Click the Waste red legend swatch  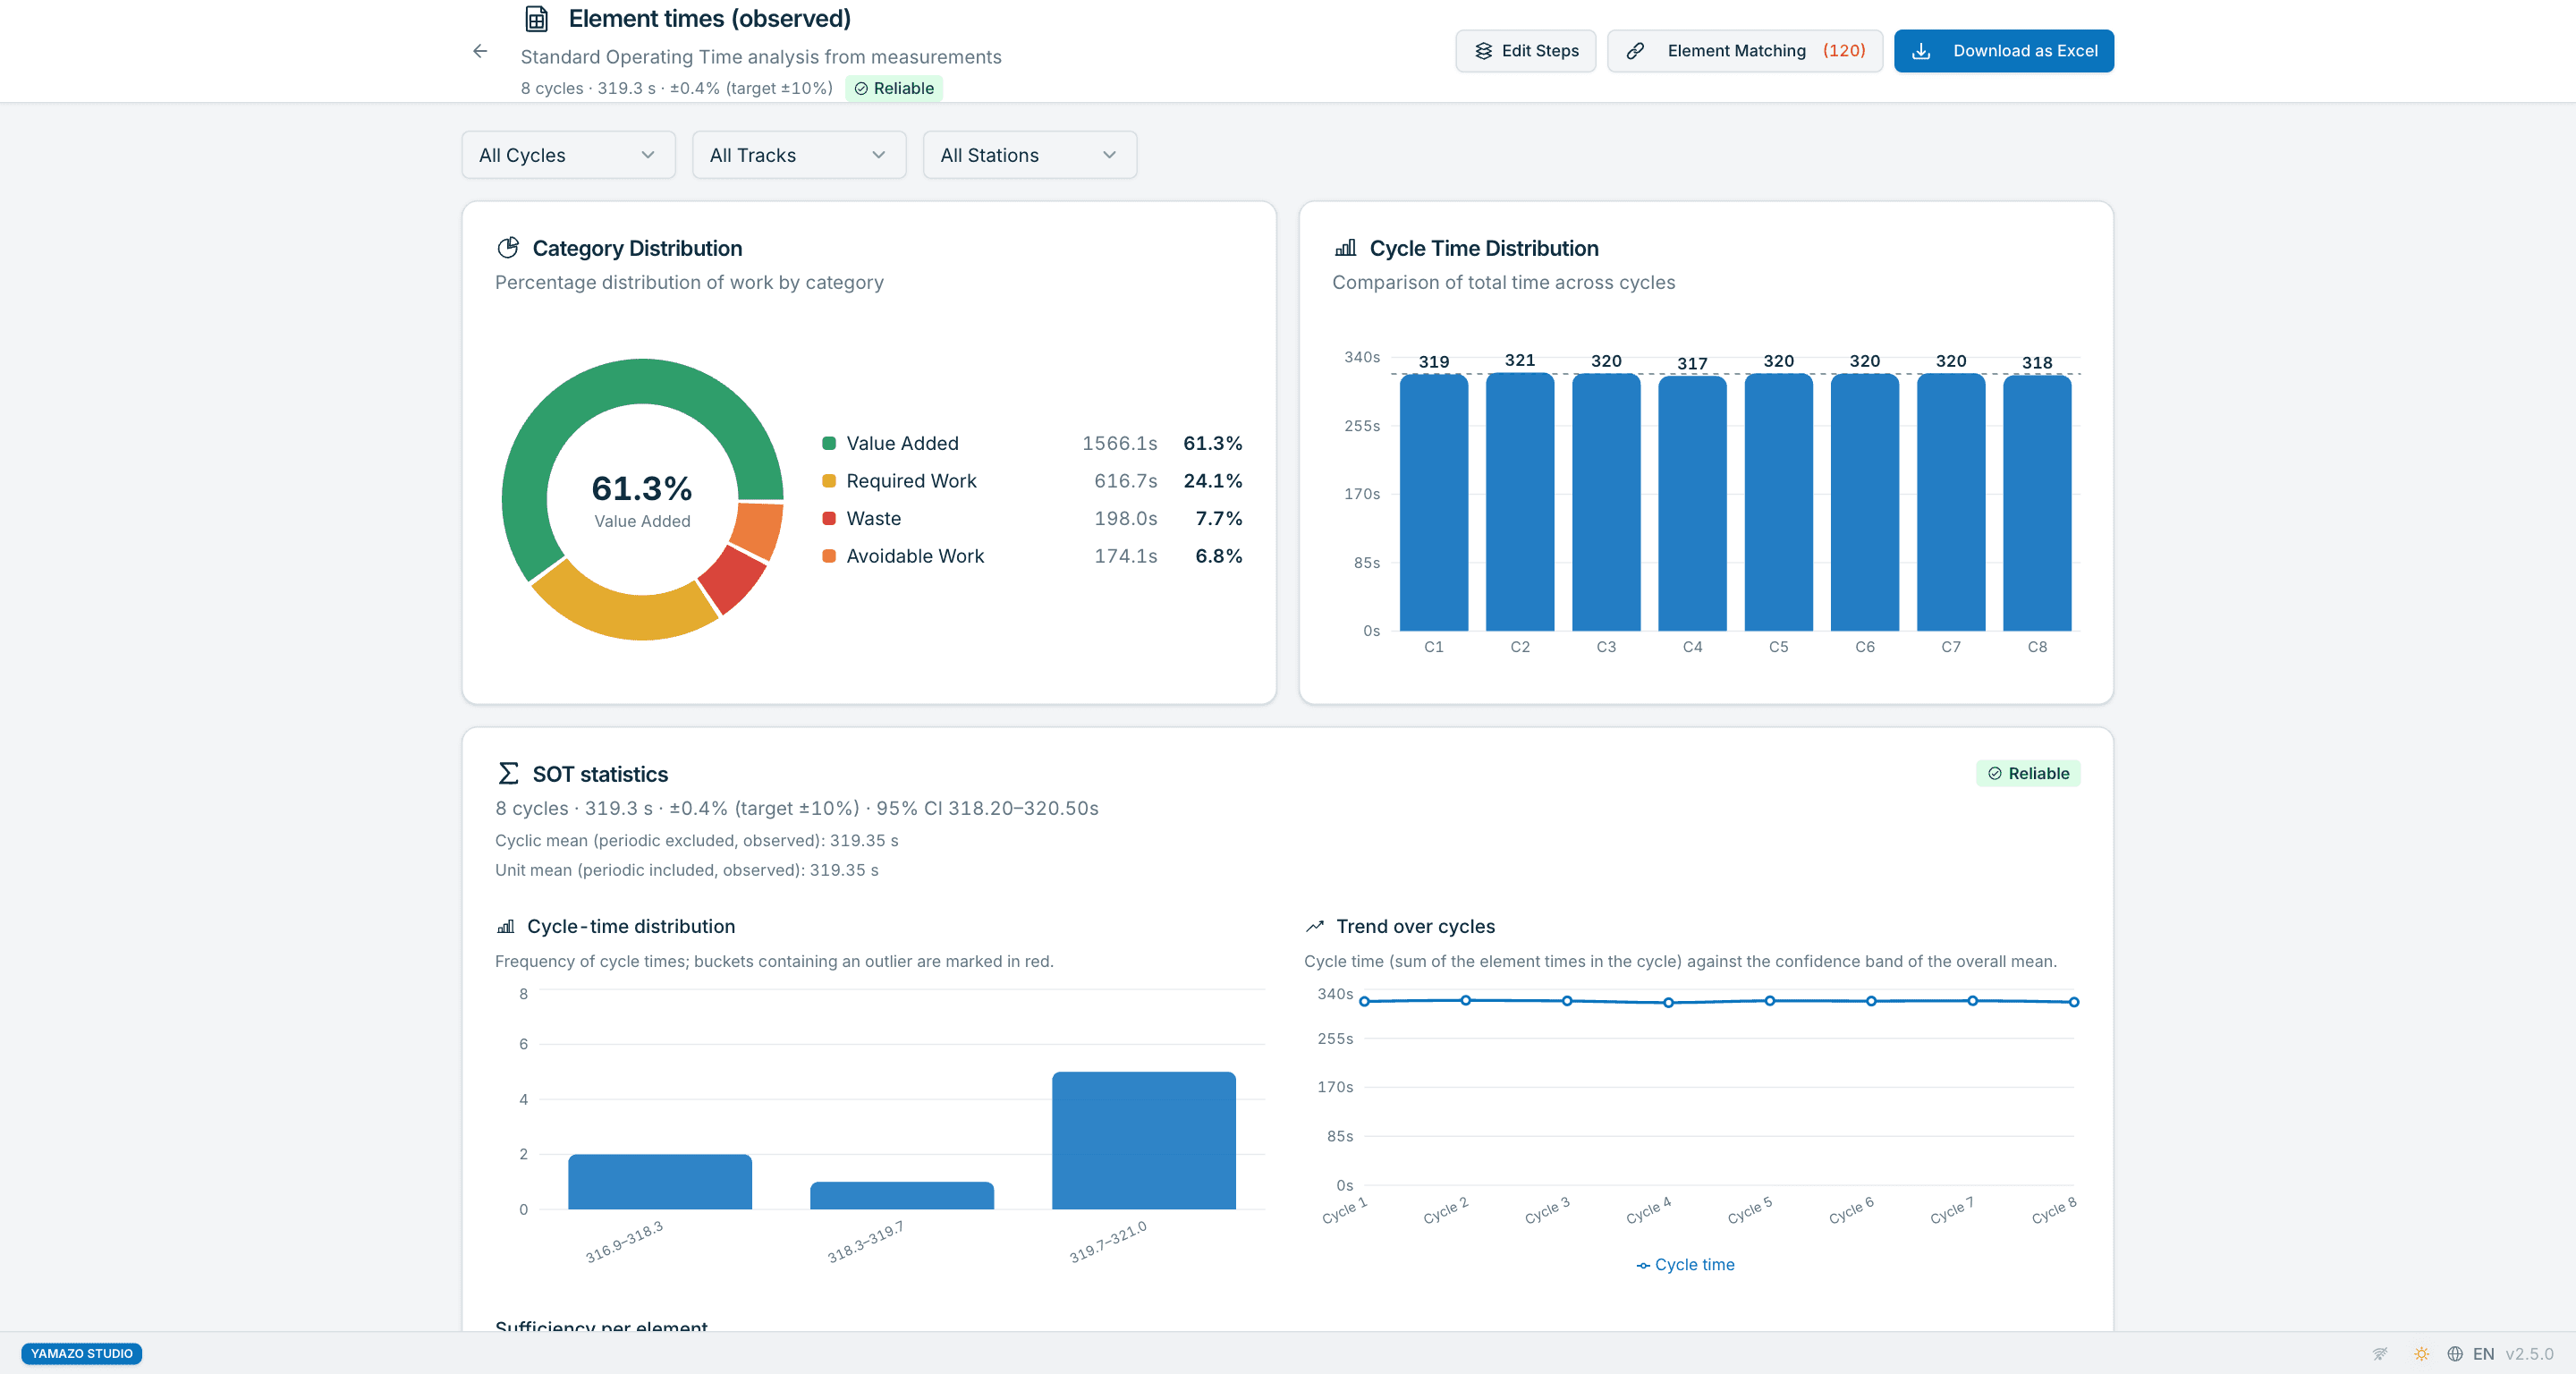(829, 518)
